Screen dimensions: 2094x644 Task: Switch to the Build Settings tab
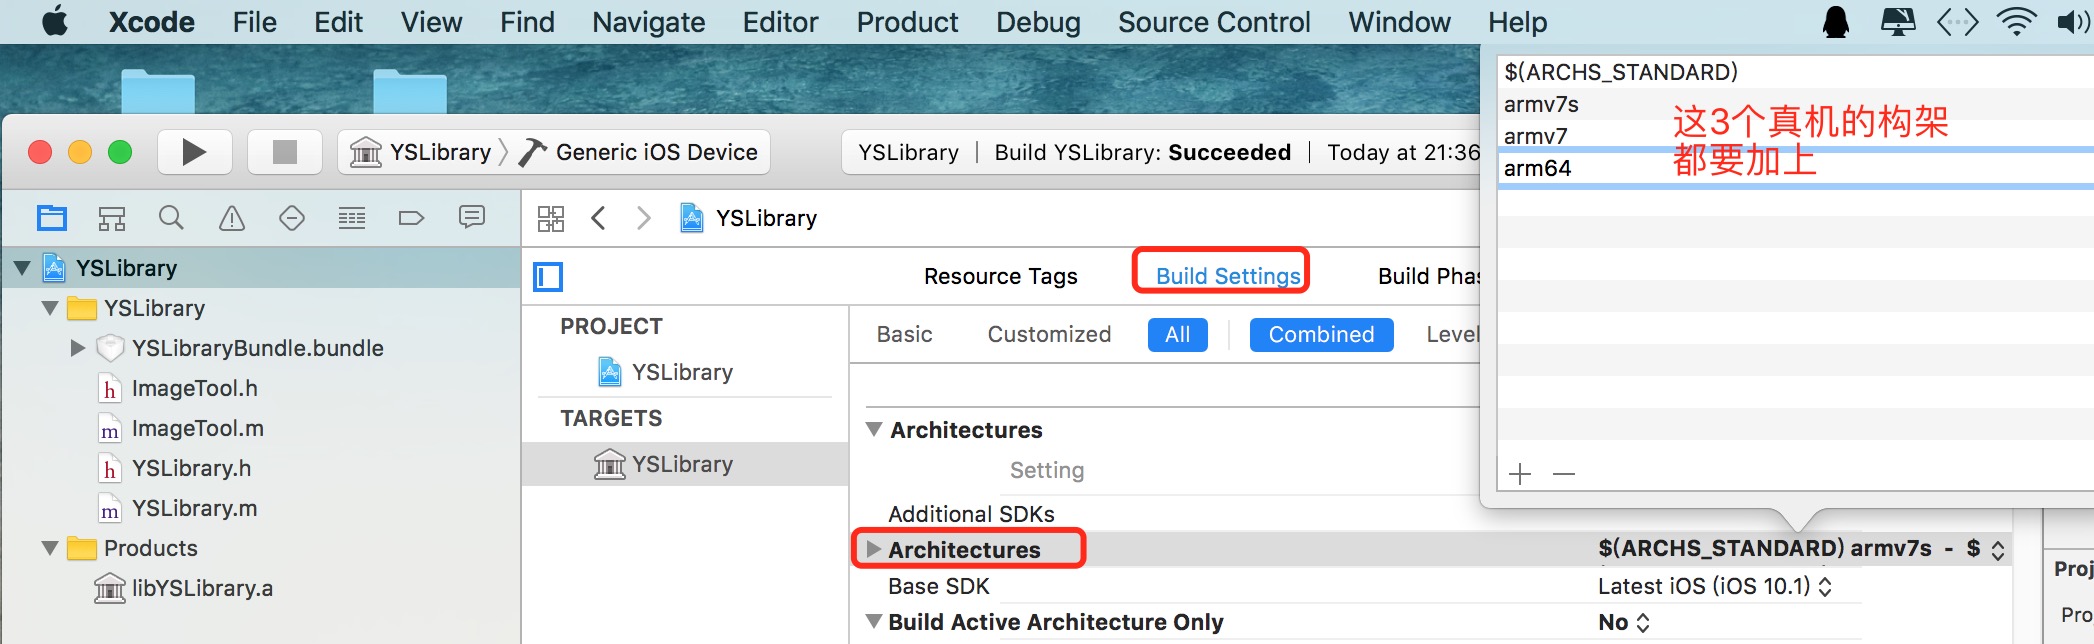(1228, 276)
